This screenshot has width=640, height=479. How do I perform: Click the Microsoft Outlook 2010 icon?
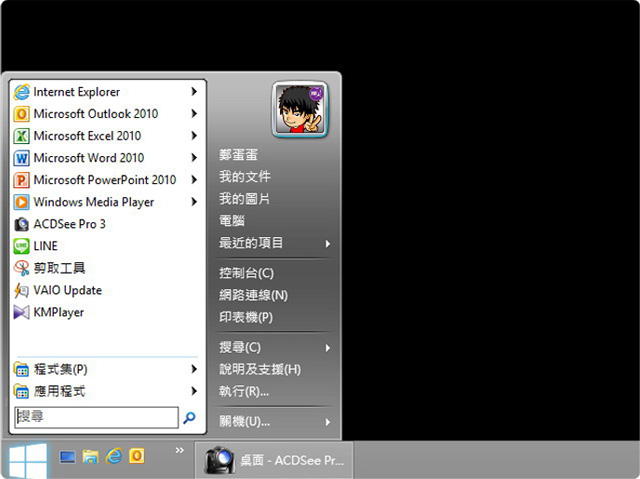tap(21, 114)
